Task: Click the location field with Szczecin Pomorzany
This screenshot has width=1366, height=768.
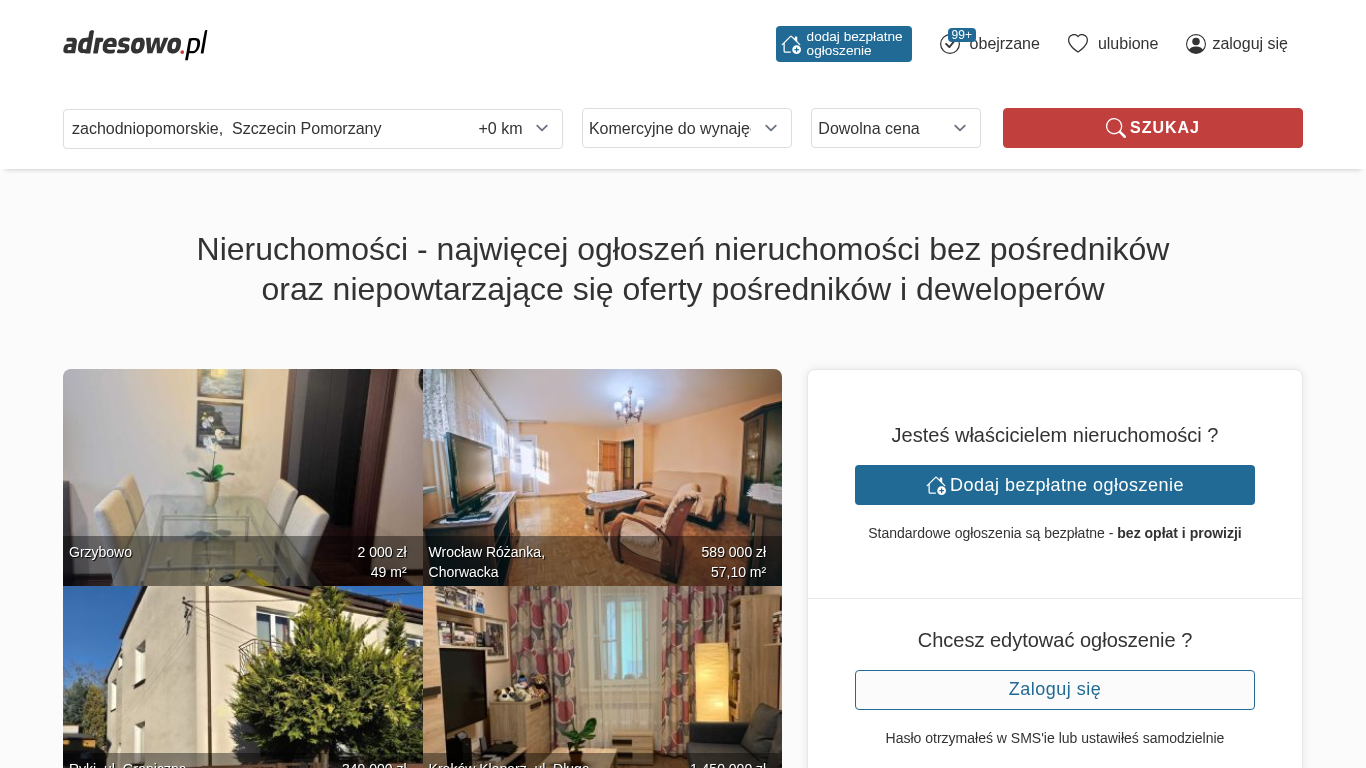Action: (266, 129)
